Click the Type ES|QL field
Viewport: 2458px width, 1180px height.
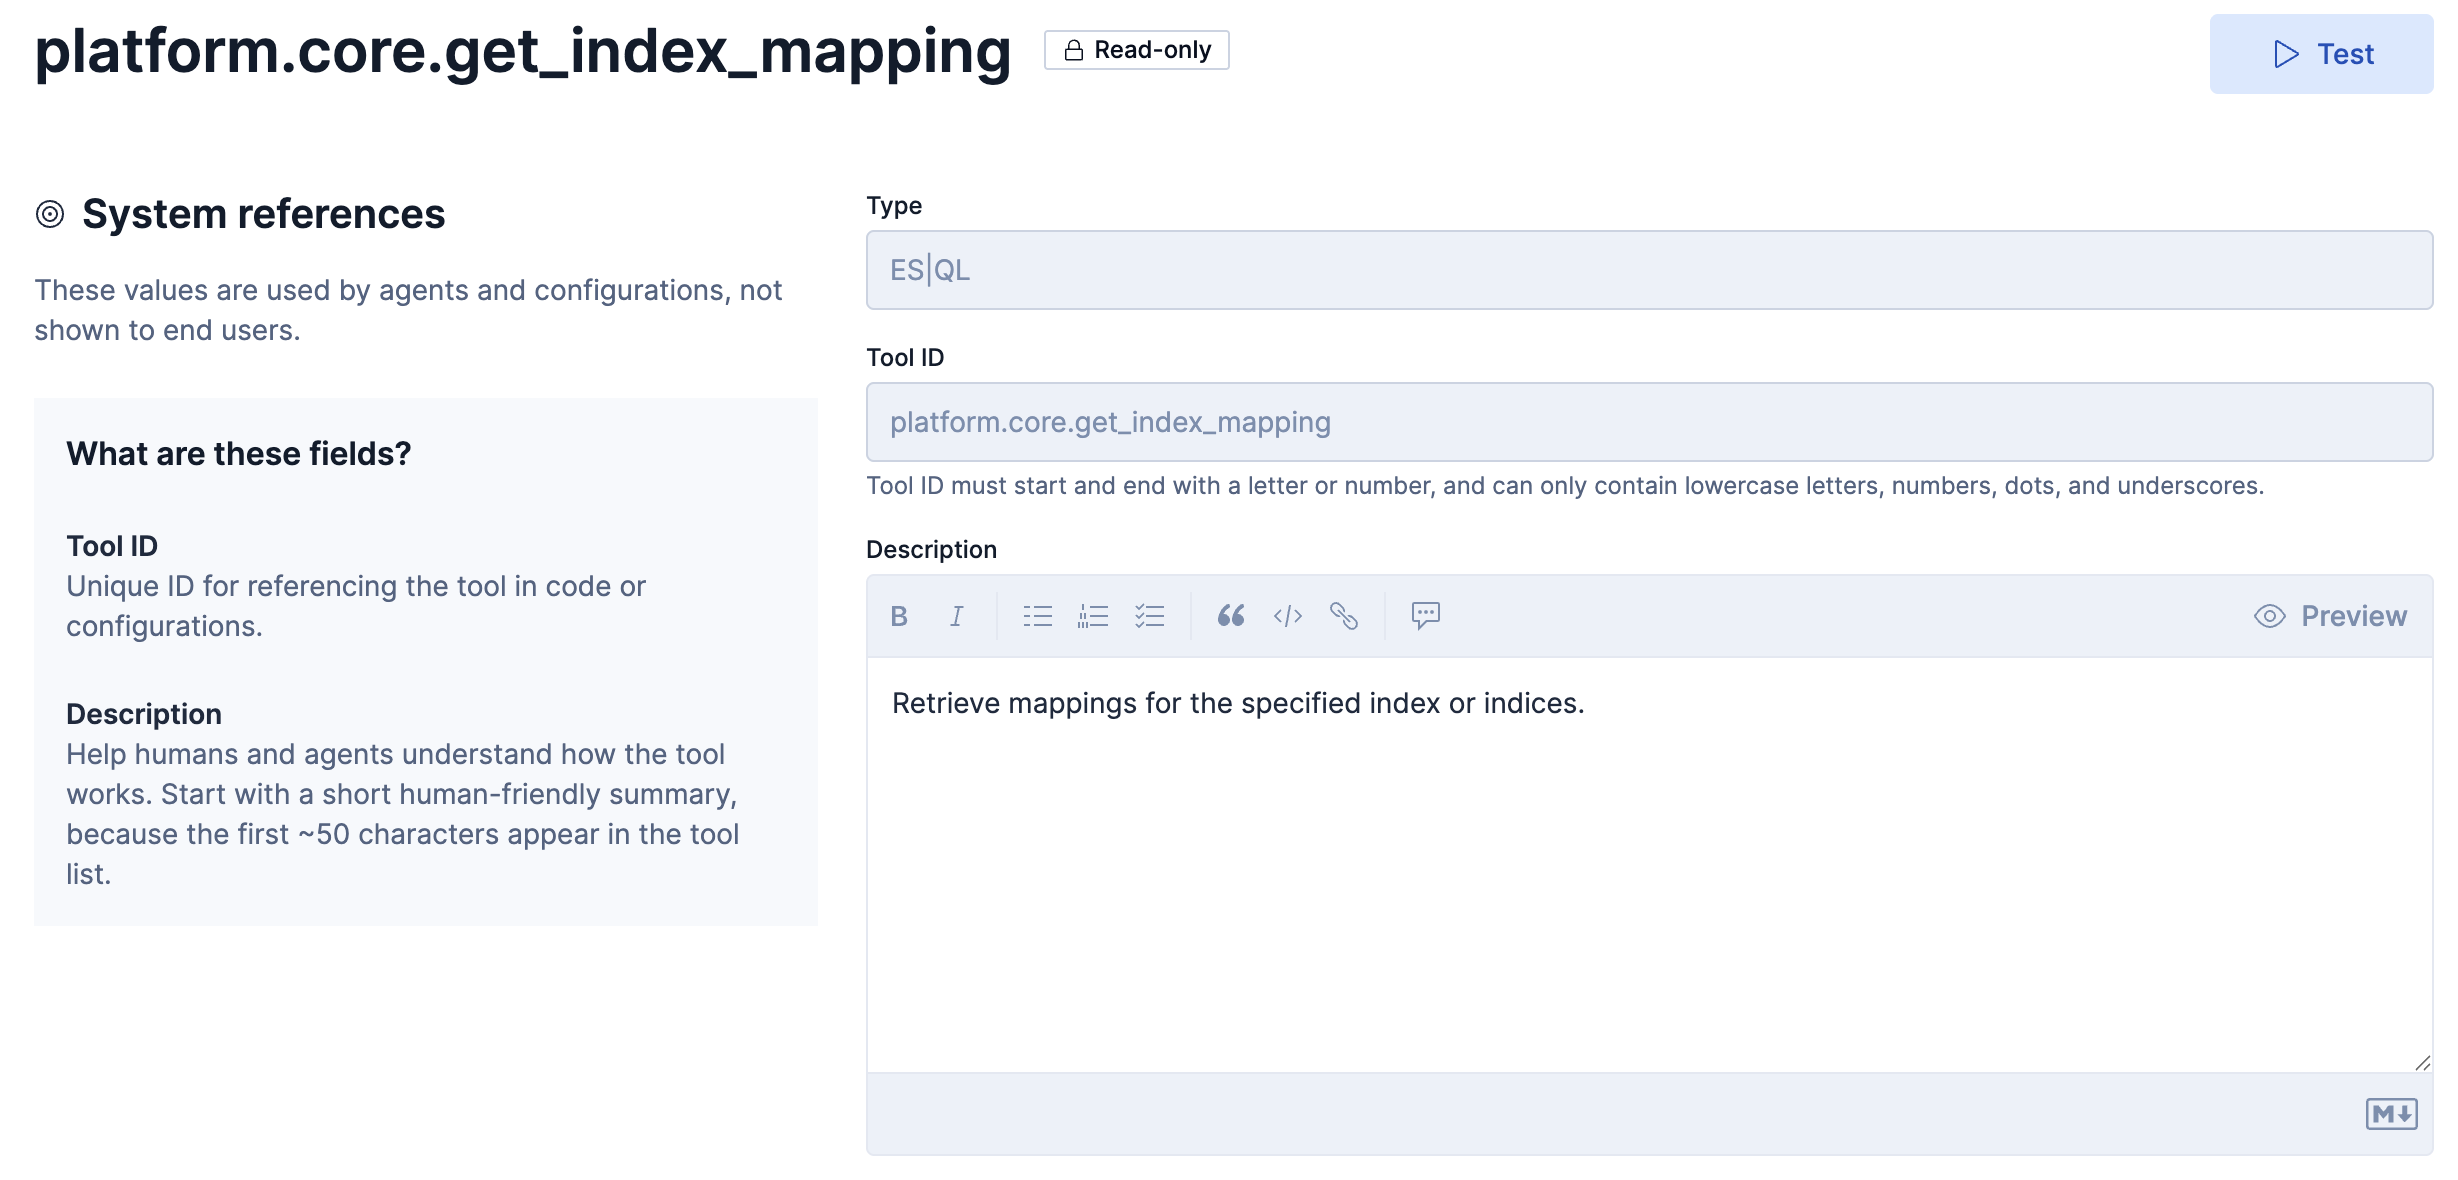(x=1648, y=270)
